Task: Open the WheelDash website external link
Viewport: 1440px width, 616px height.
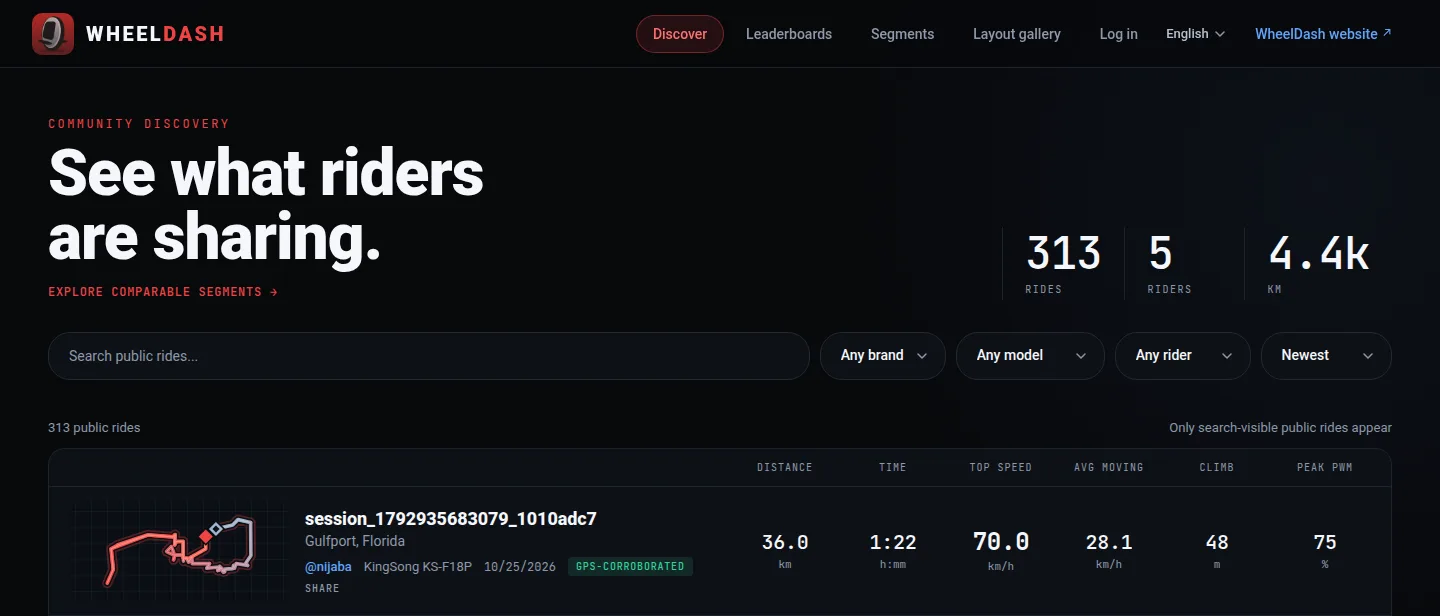Action: (1323, 34)
